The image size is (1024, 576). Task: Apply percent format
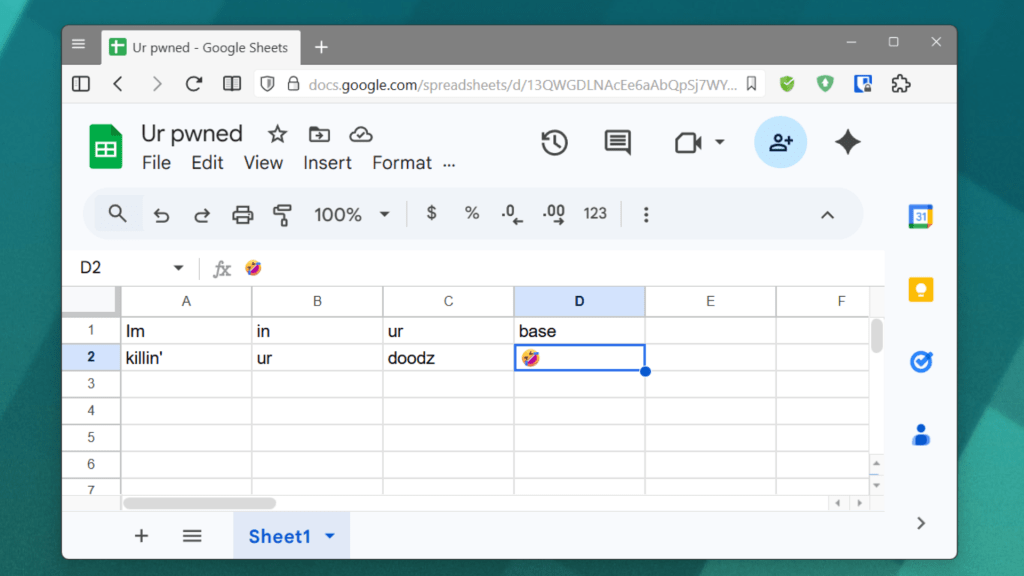tap(471, 214)
